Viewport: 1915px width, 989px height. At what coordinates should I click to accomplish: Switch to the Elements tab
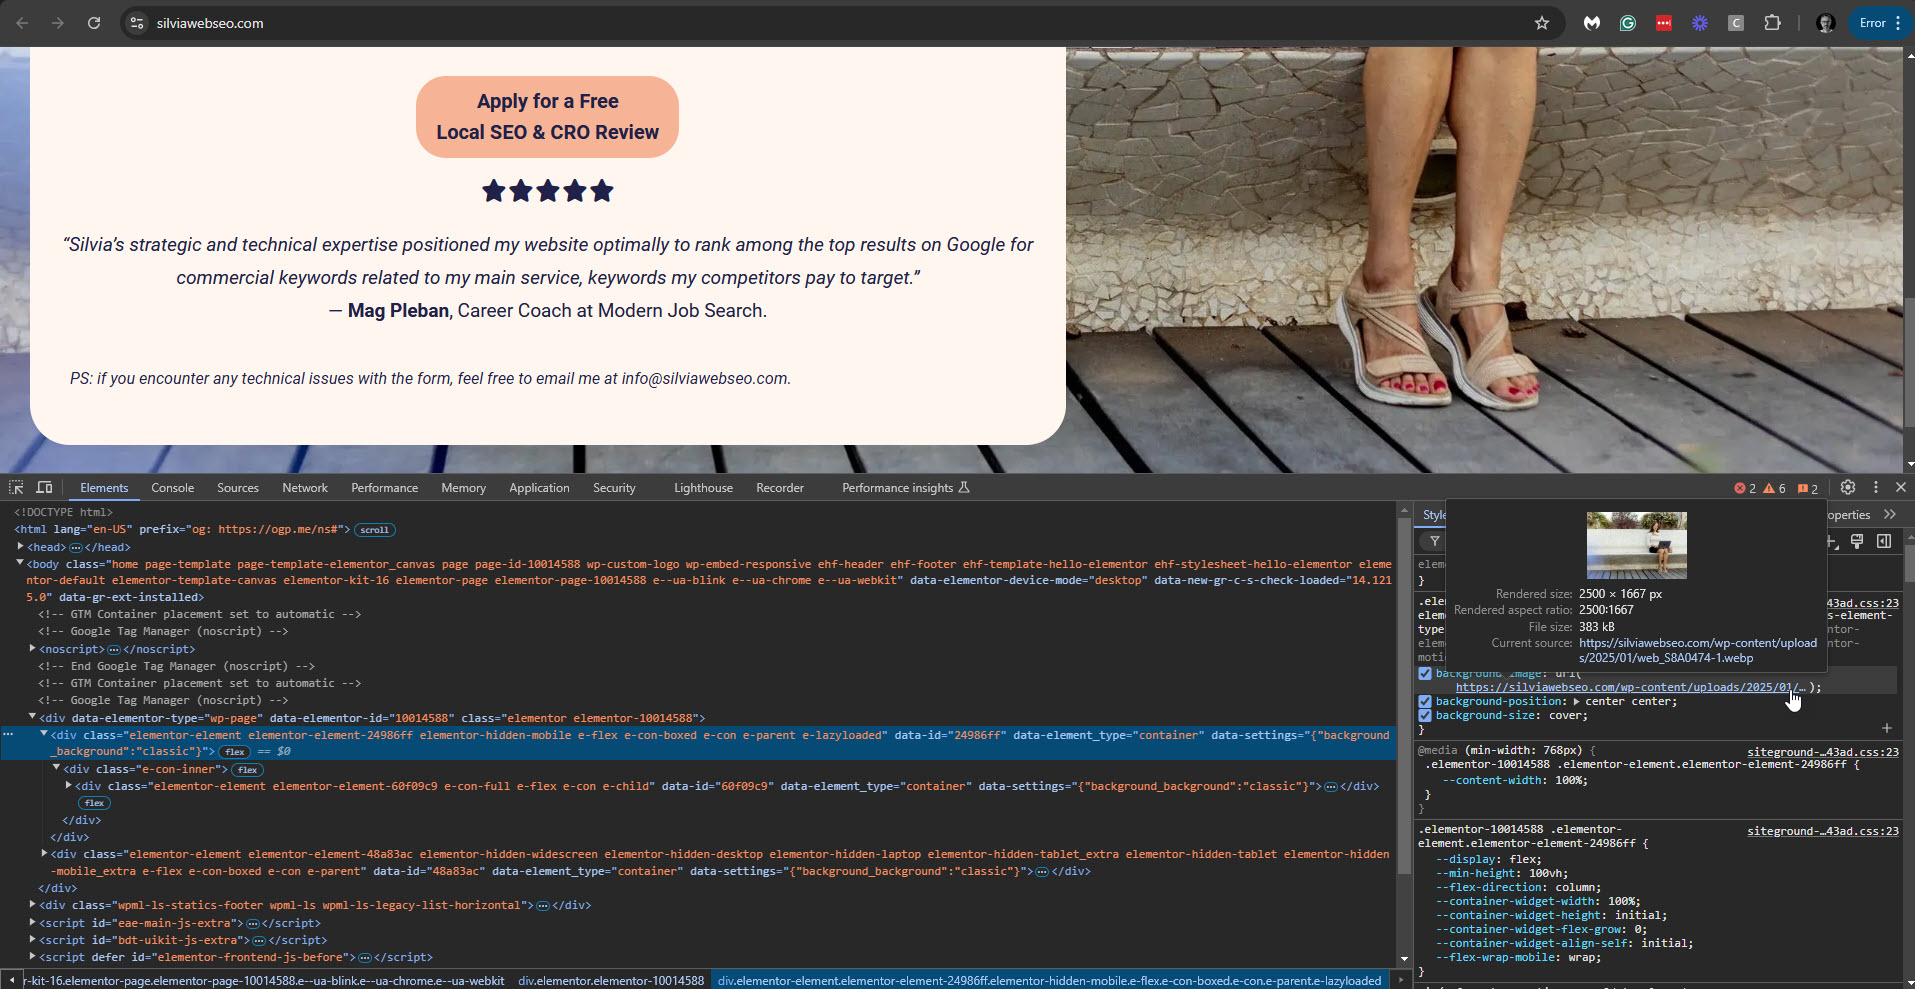(x=104, y=488)
